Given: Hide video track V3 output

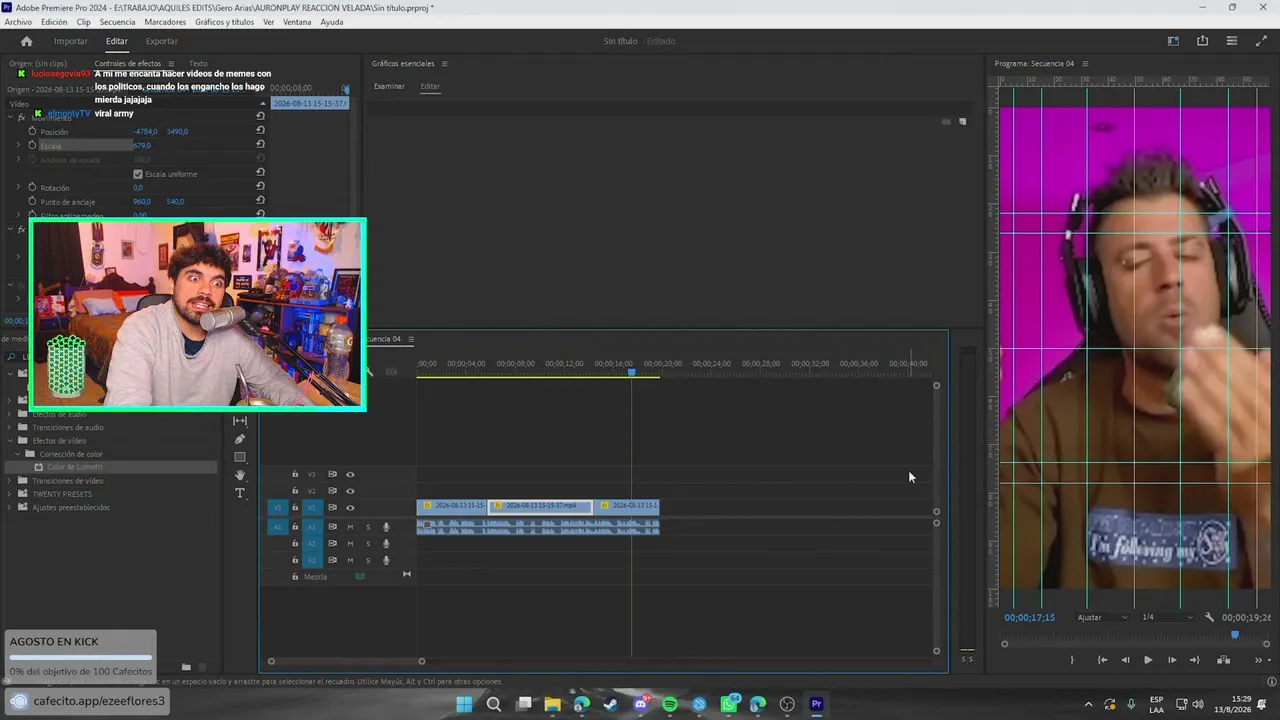Looking at the screenshot, I should pos(350,474).
